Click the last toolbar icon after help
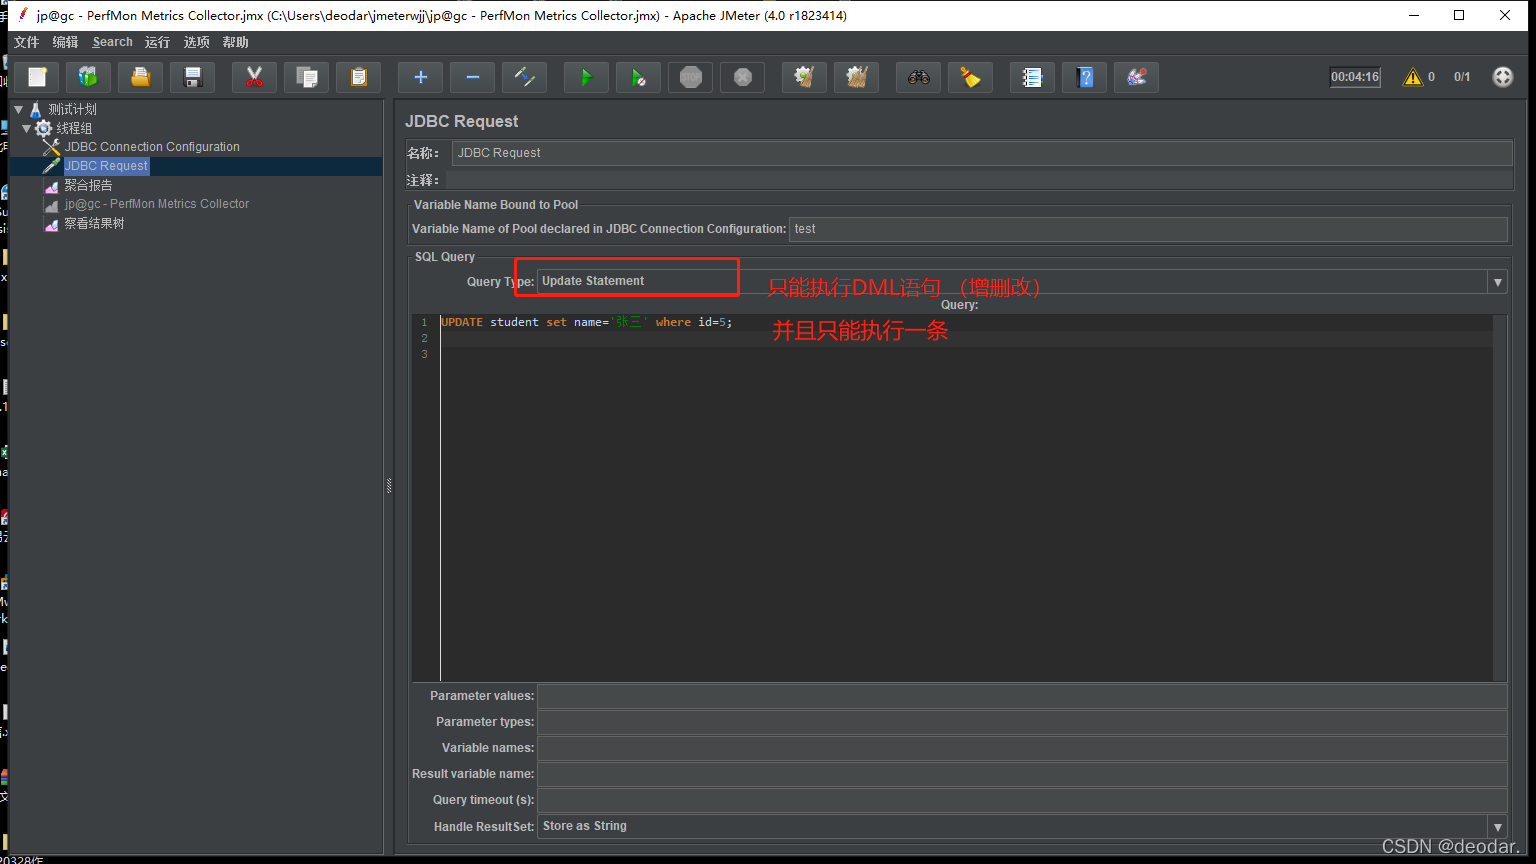 pyautogui.click(x=1136, y=77)
